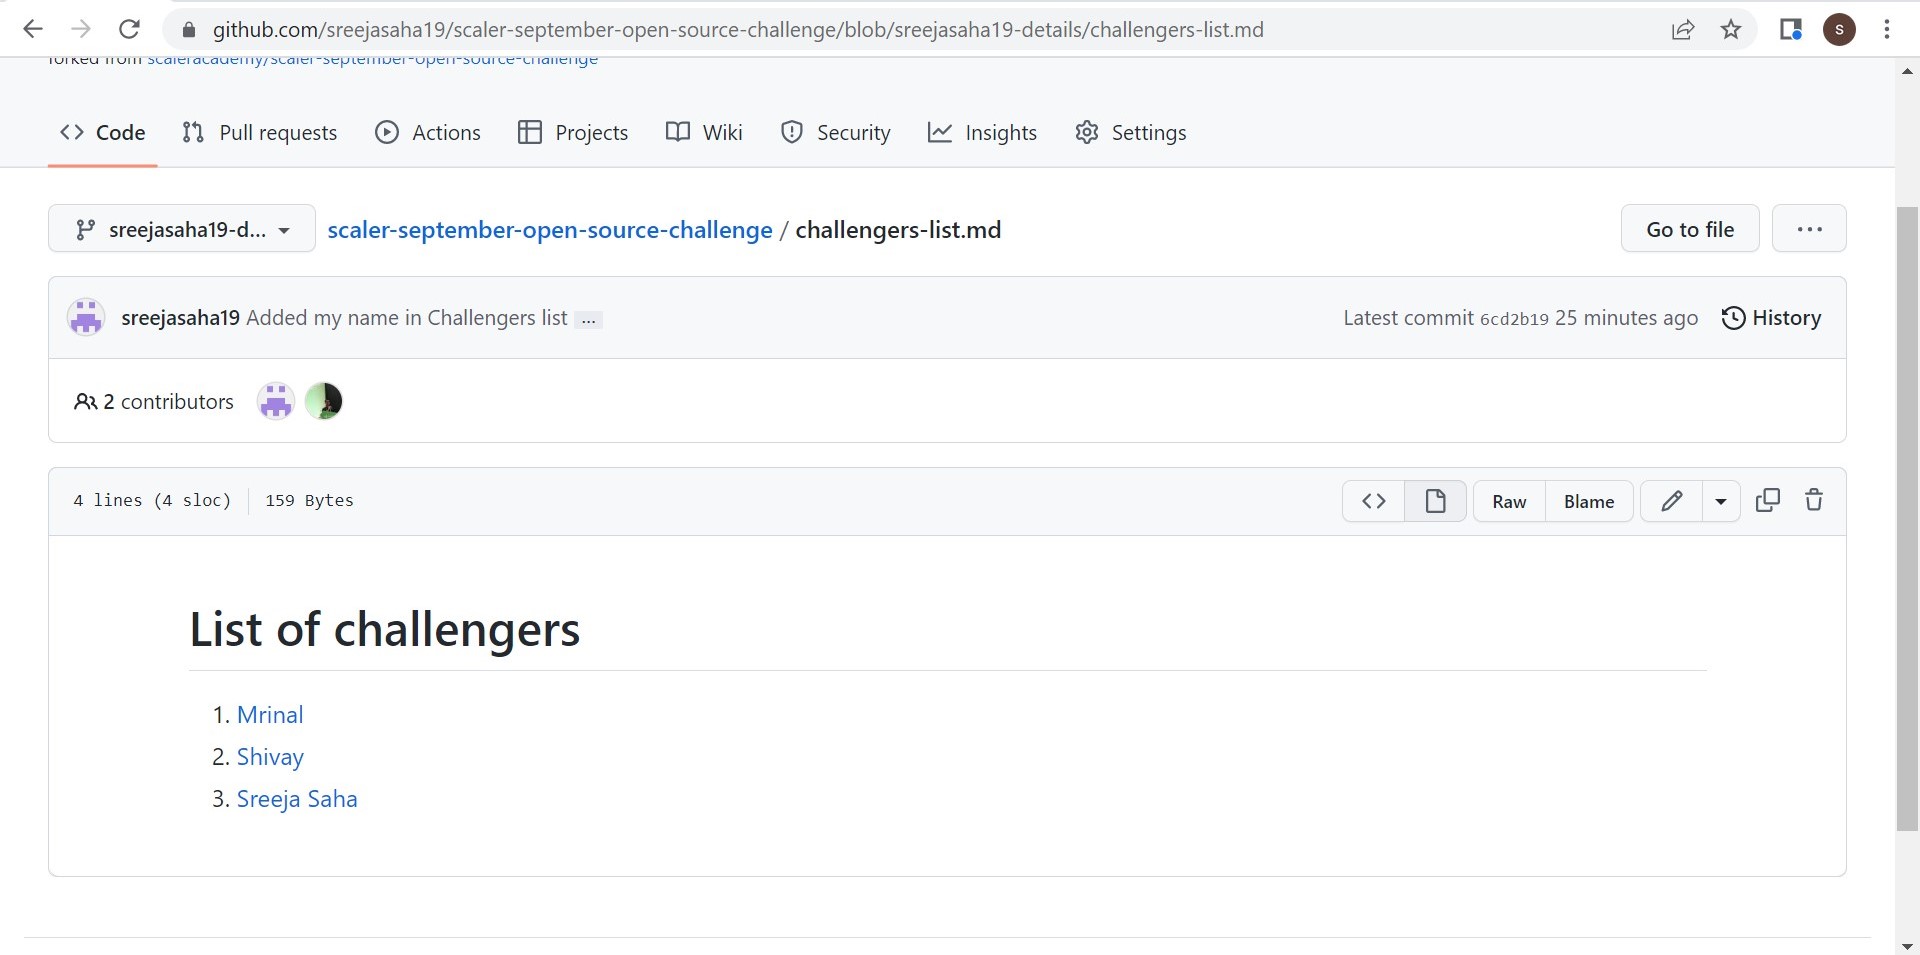
Task: Open the Wiki tab
Action: pos(704,133)
